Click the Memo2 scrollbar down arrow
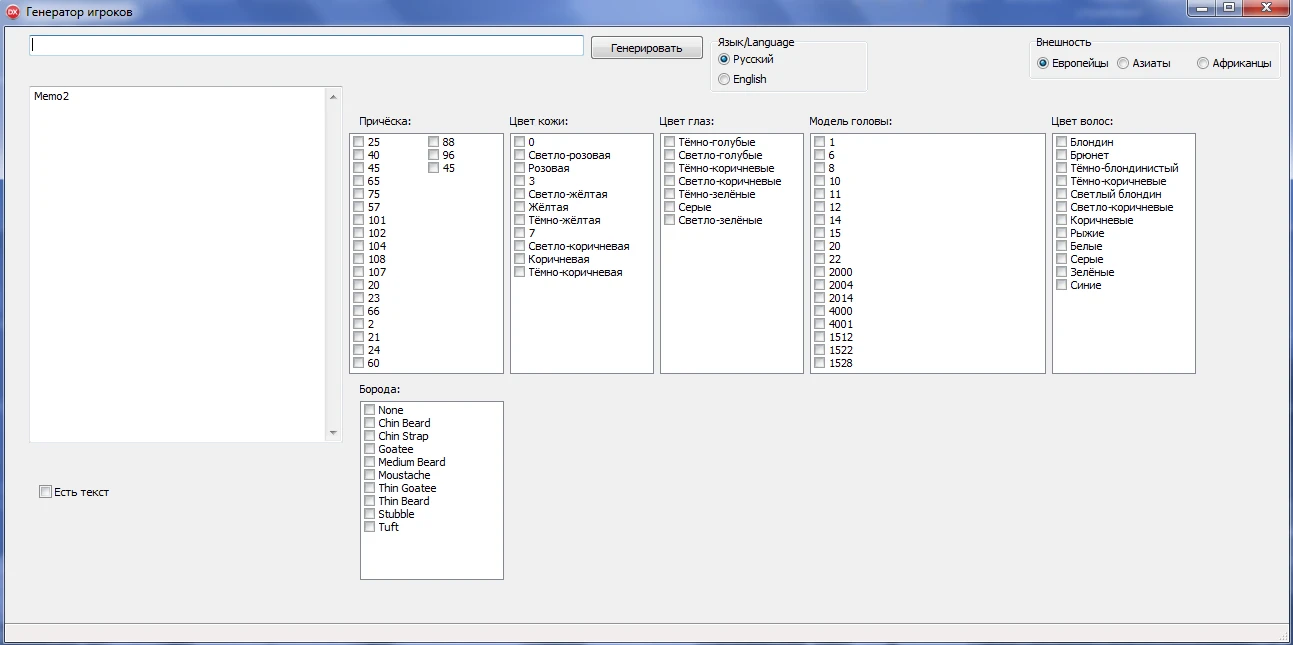1293x645 pixels. coord(334,433)
